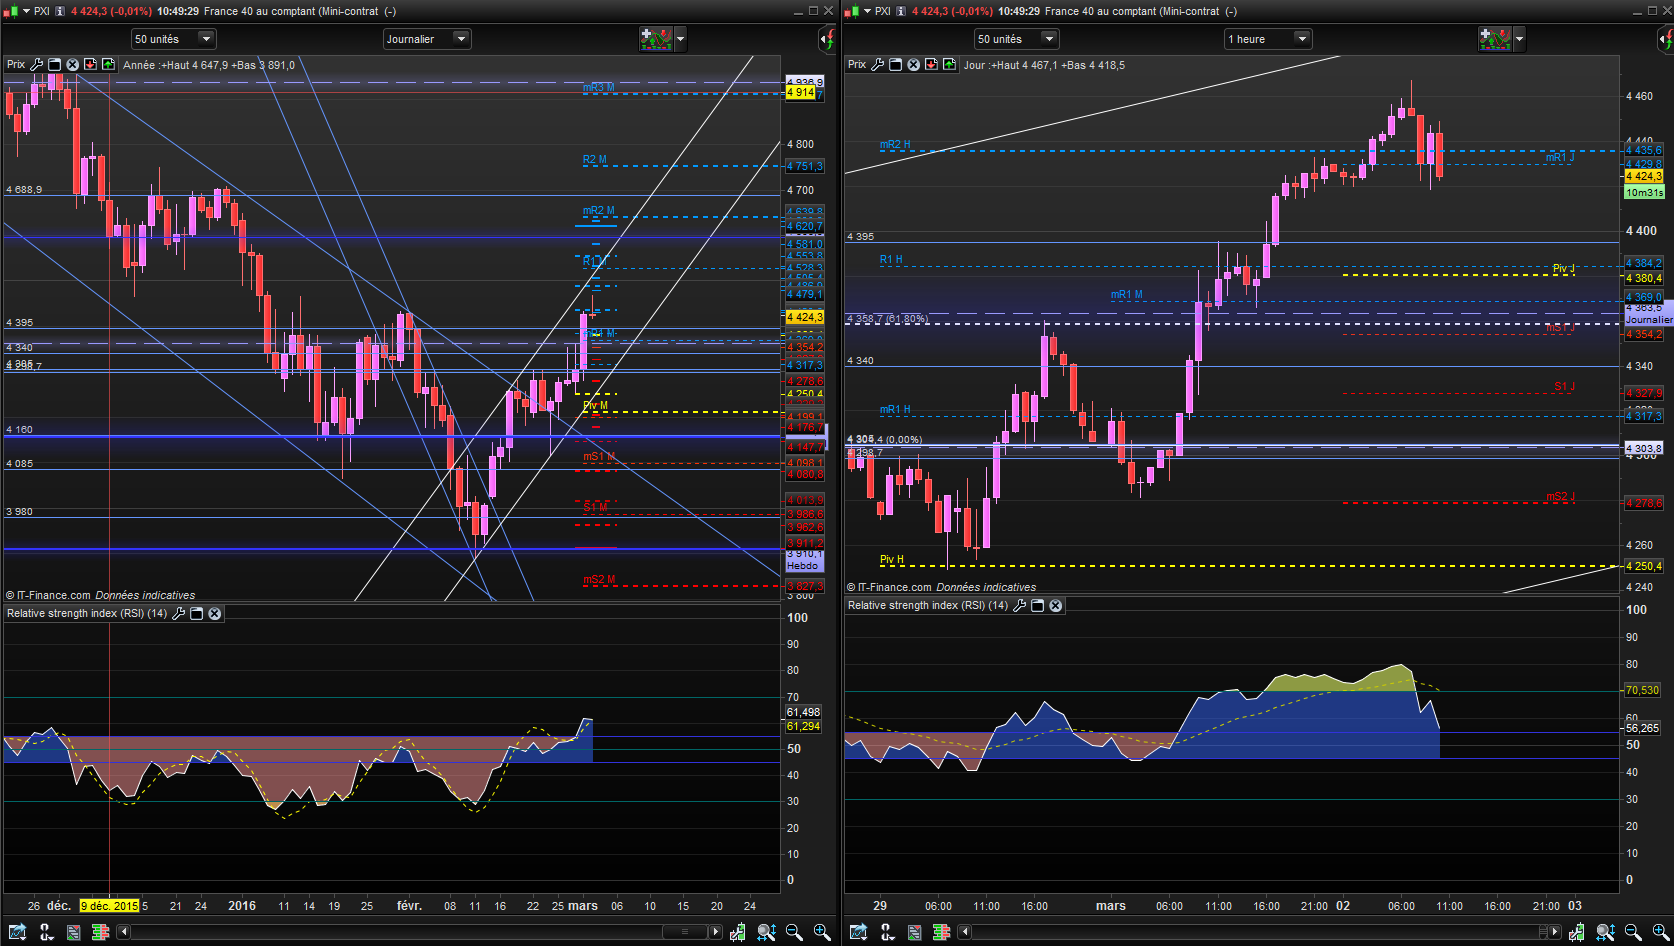Open the Journalier timeframe dropdown
This screenshot has height=946, width=1674.
[427, 39]
